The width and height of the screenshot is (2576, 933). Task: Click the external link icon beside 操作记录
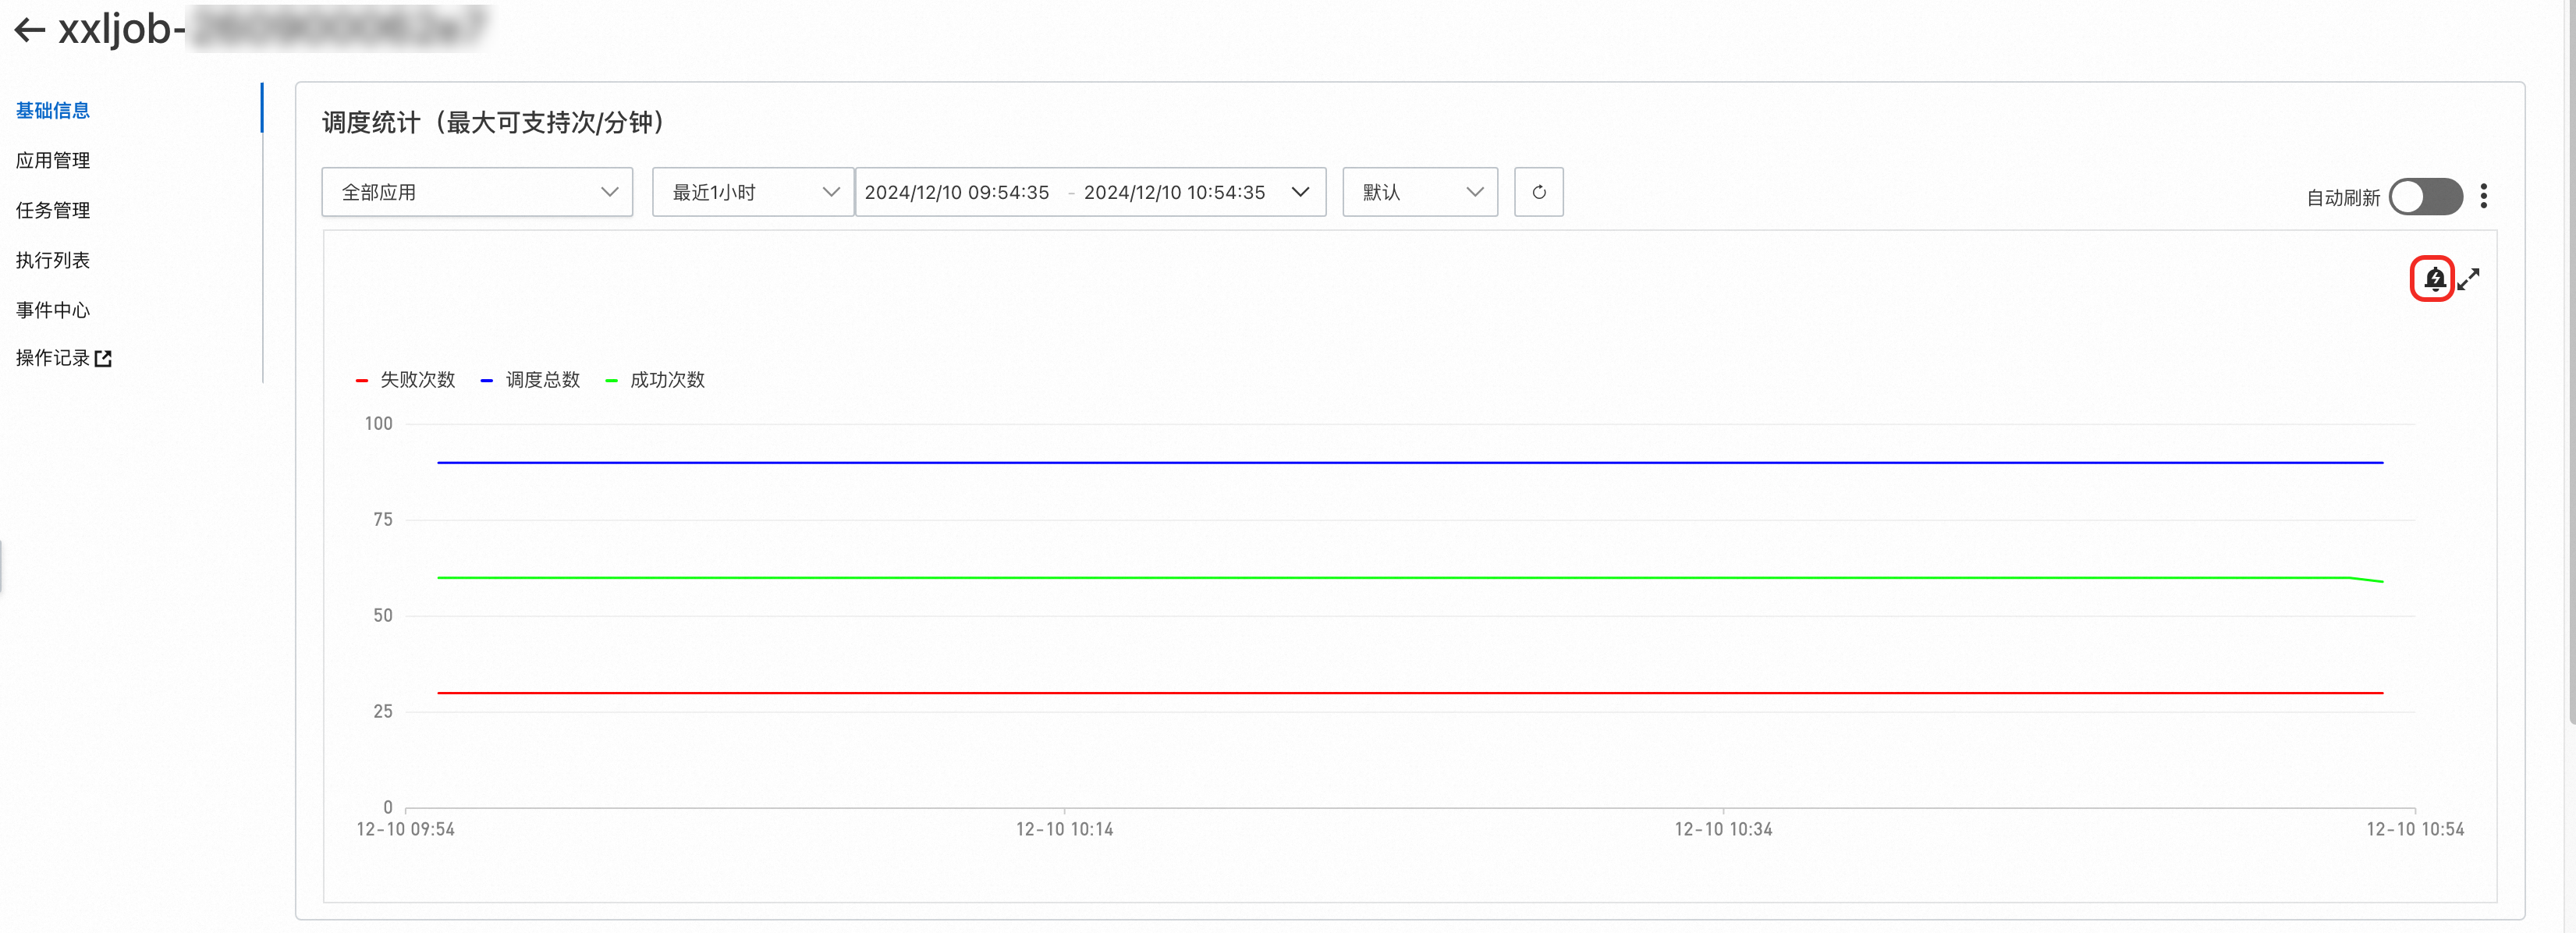pyautogui.click(x=103, y=358)
